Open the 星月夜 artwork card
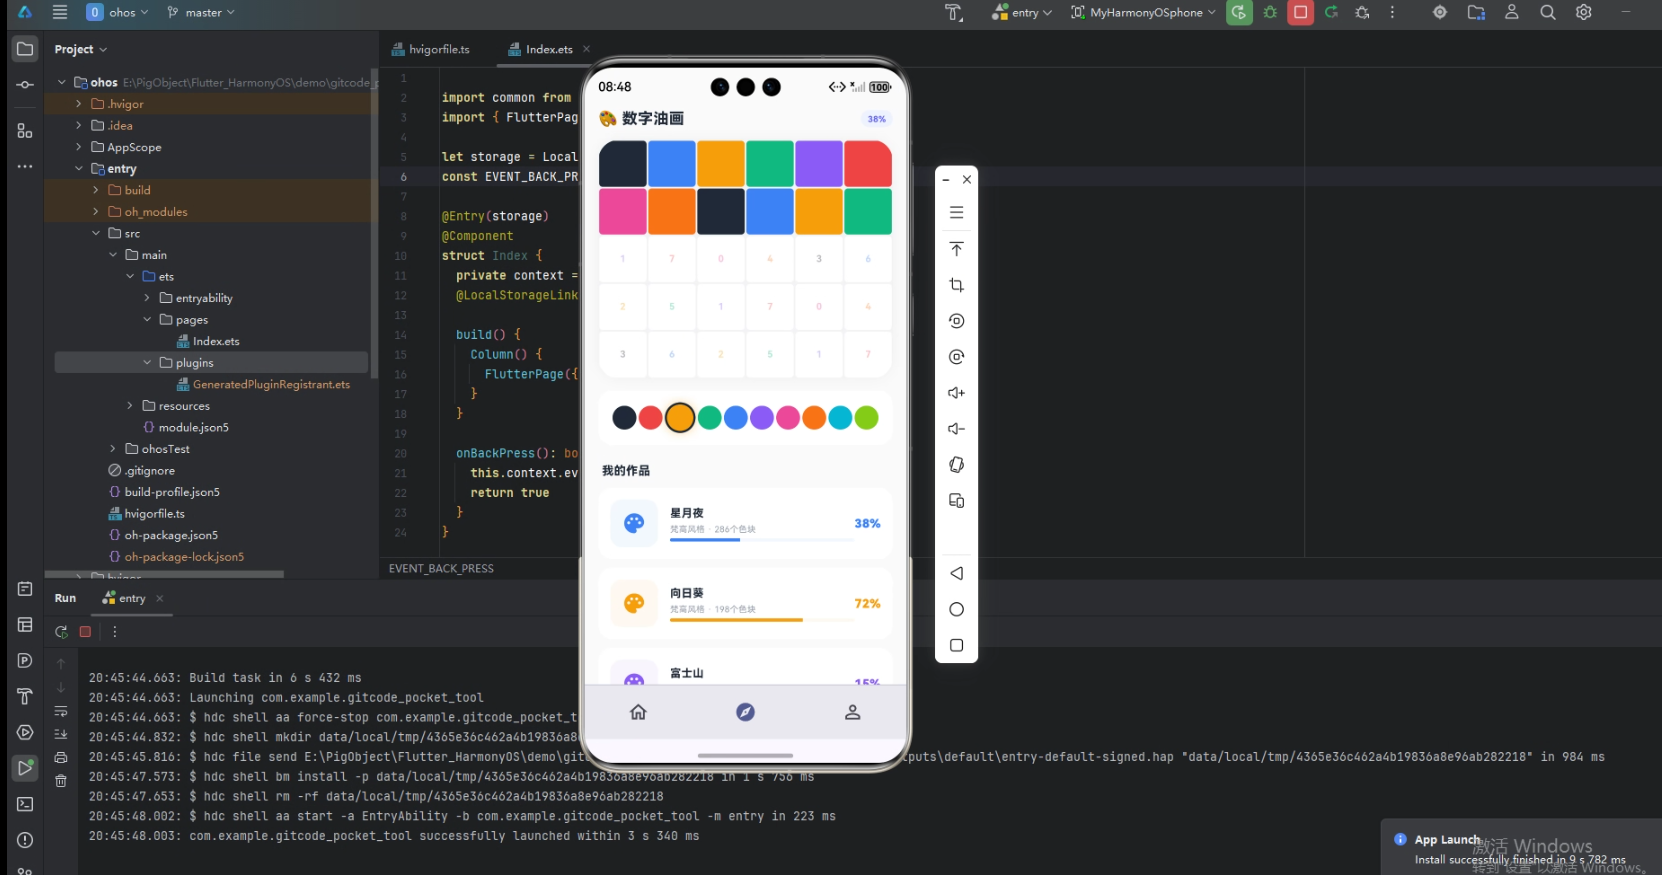This screenshot has height=875, width=1662. pos(745,523)
